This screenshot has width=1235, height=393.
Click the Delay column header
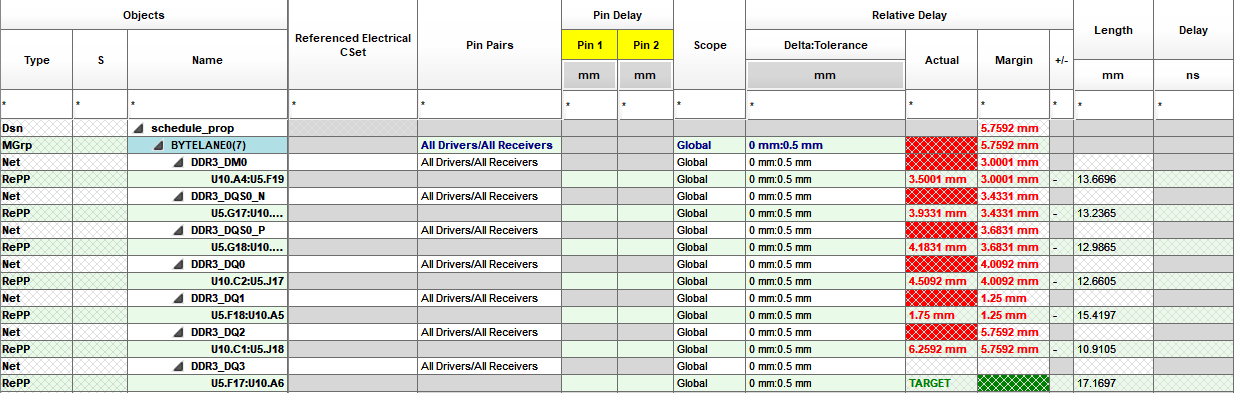pyautogui.click(x=1193, y=30)
